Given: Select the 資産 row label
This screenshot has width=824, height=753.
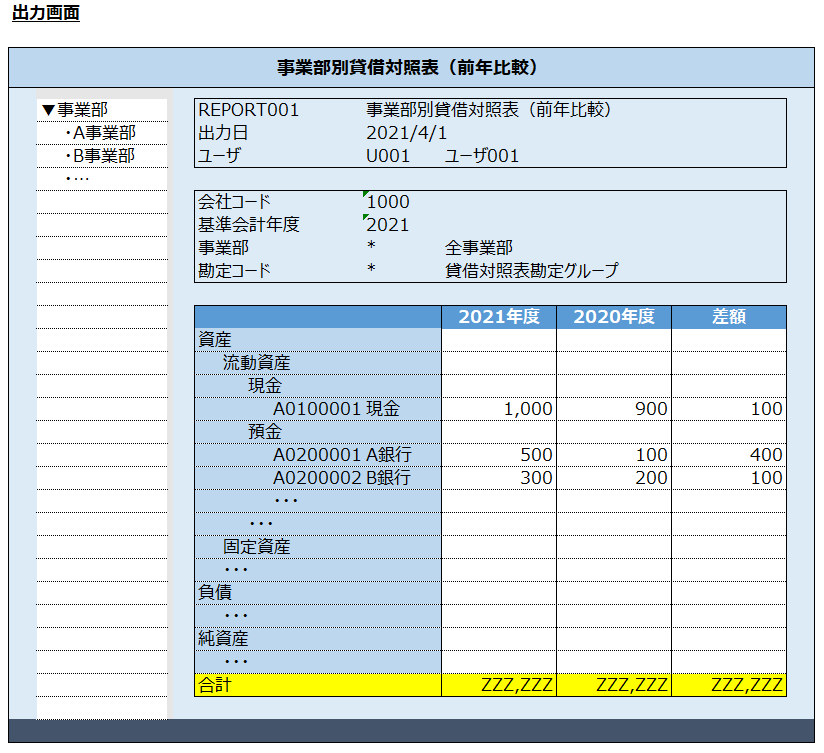Looking at the screenshot, I should (215, 340).
